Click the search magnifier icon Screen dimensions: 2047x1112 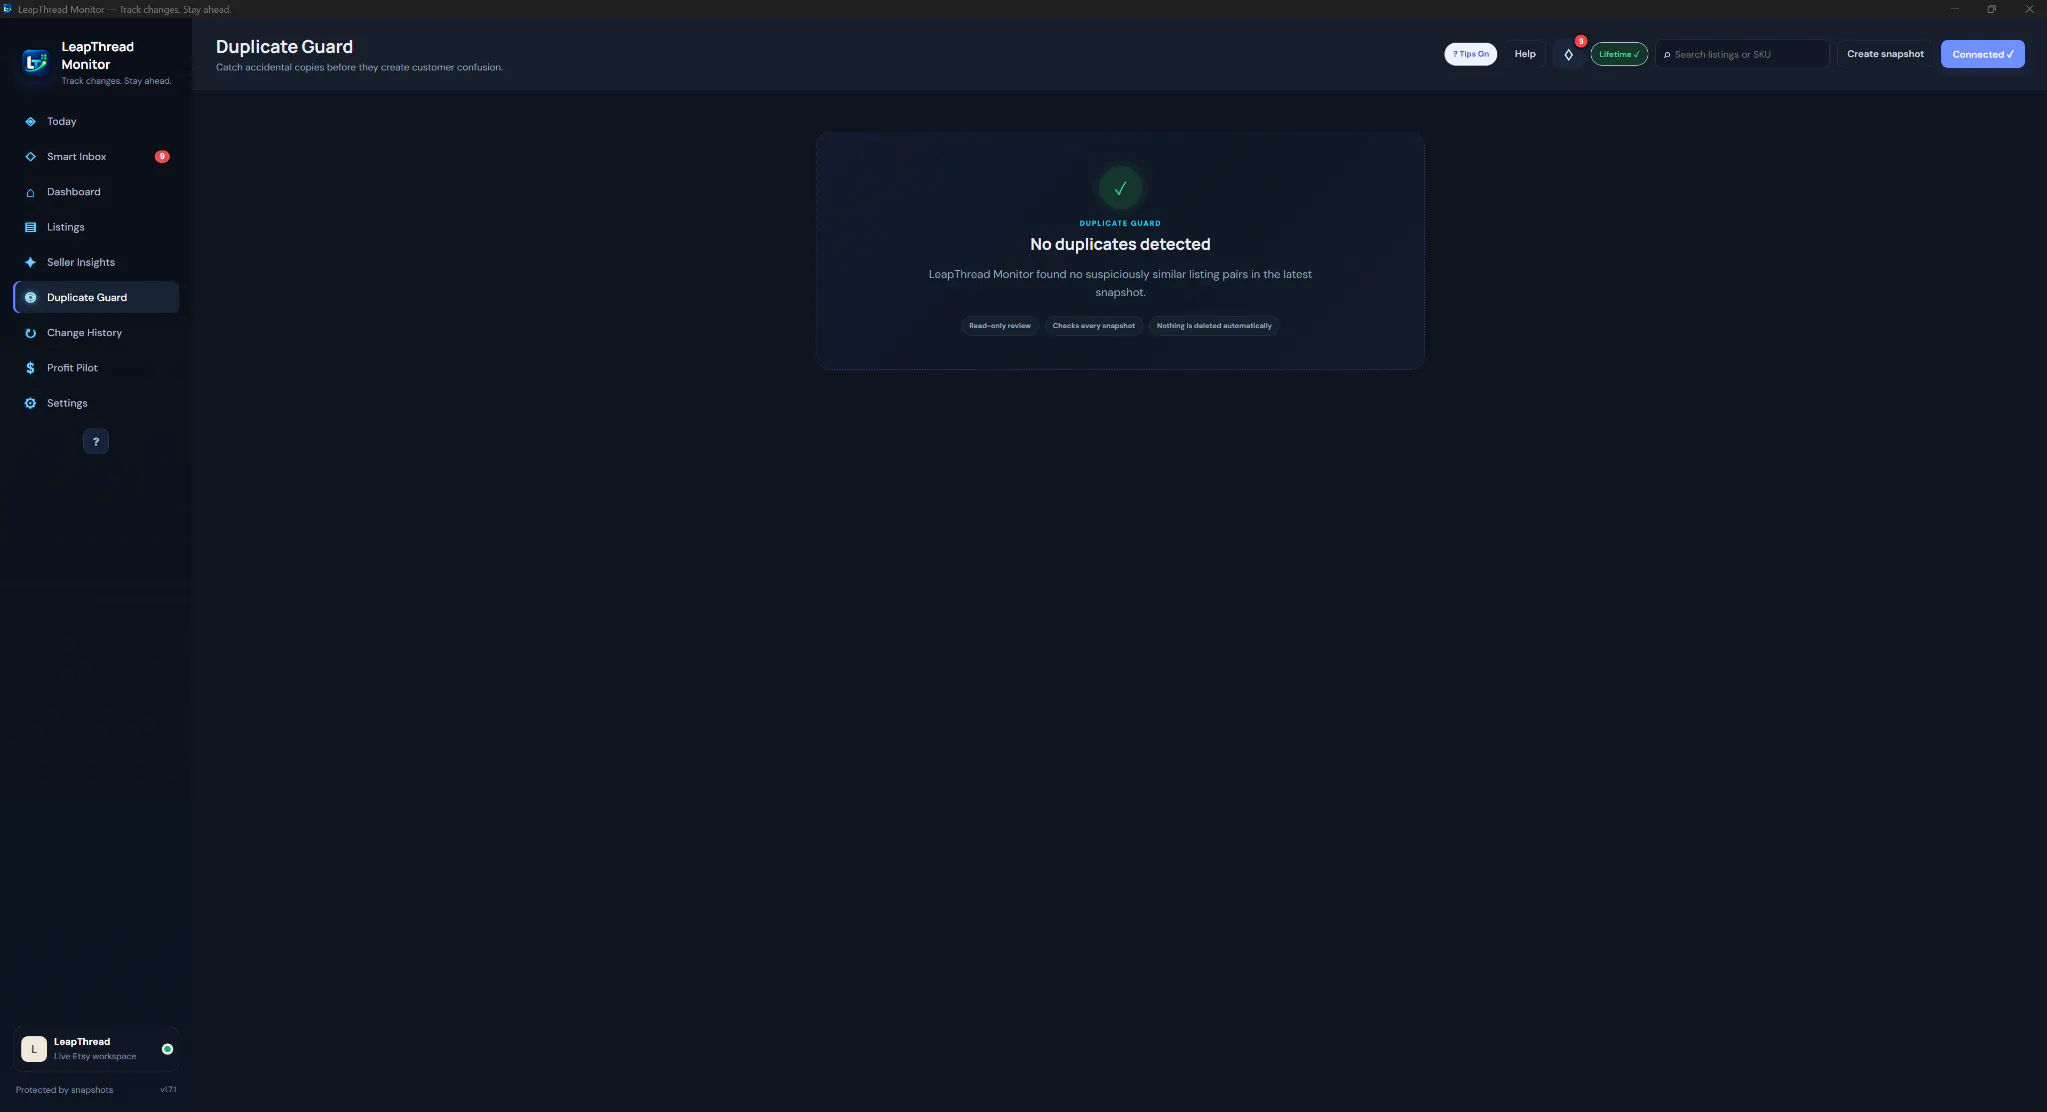coord(1667,55)
